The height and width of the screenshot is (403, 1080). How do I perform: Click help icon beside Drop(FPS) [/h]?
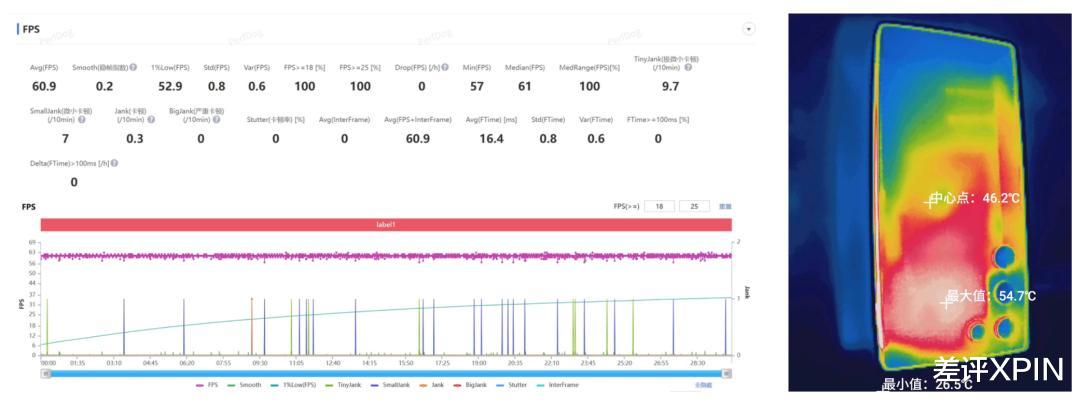445,68
